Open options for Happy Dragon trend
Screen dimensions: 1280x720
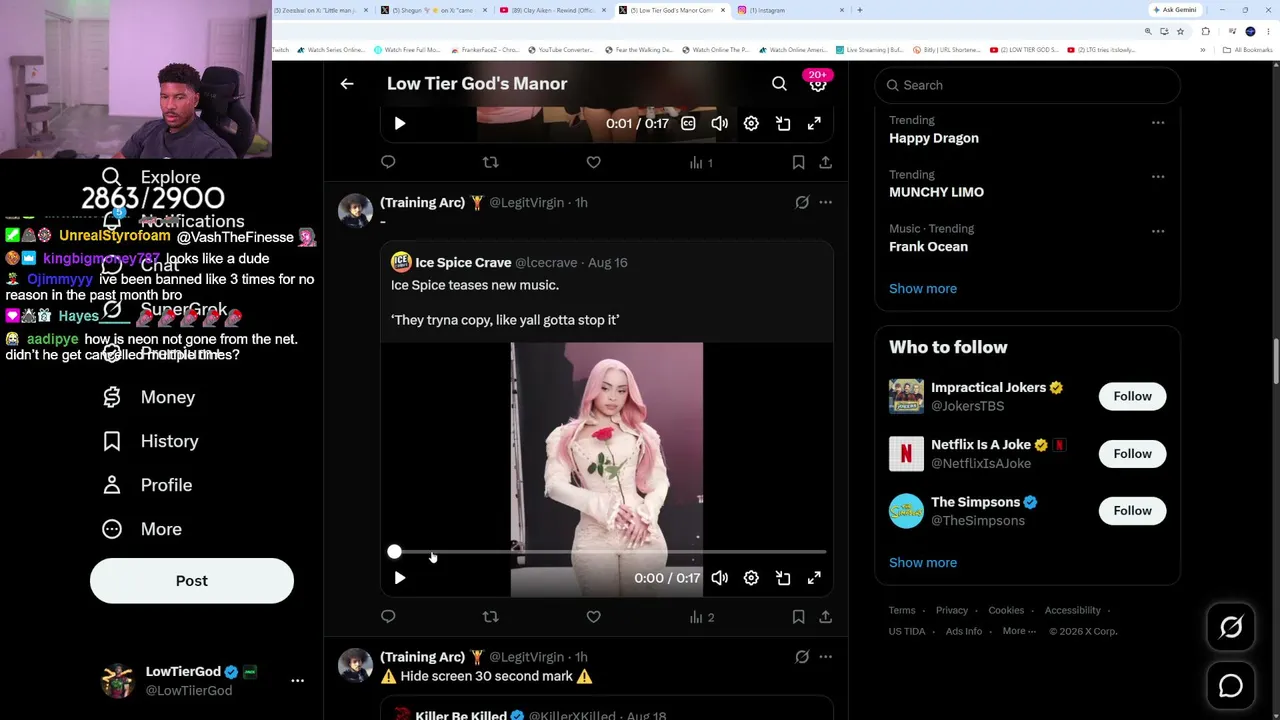tap(1158, 122)
